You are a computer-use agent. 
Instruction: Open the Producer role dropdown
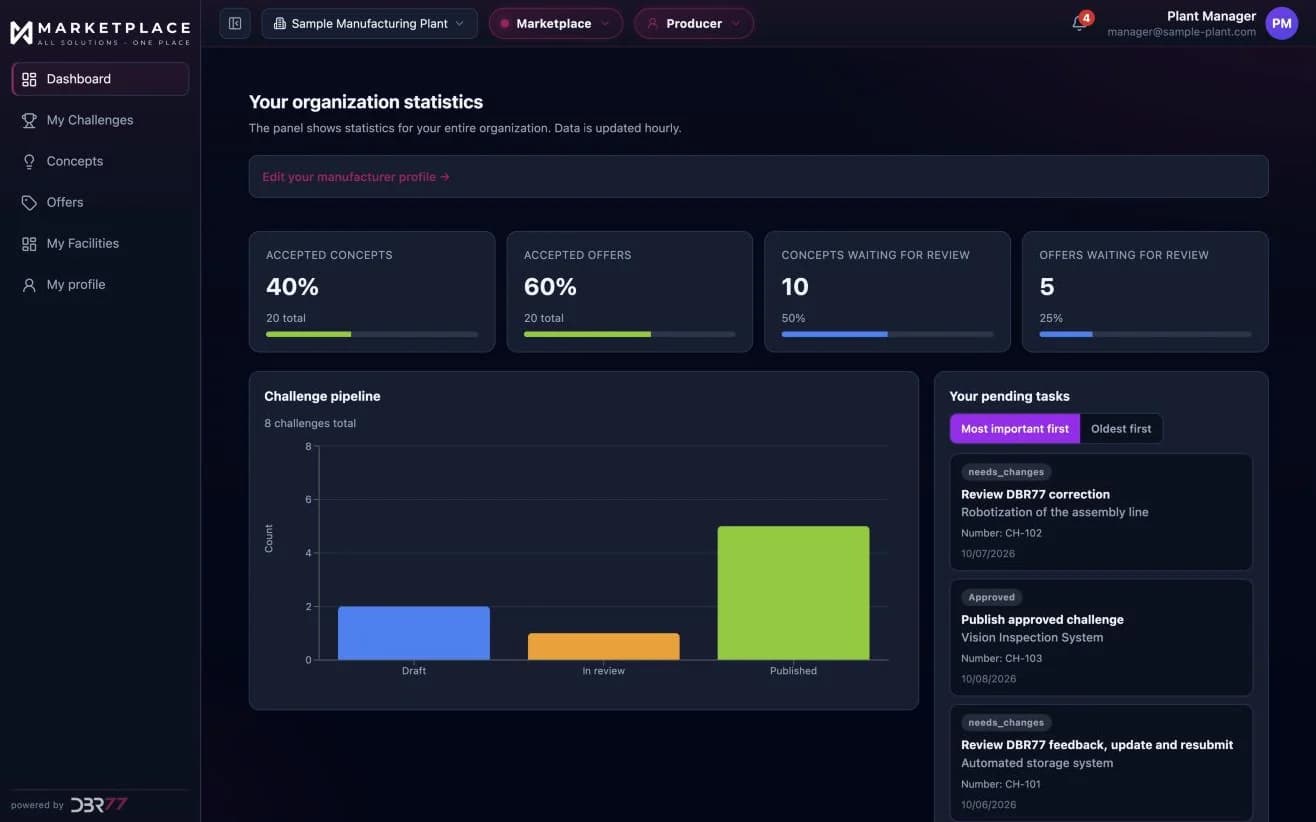[694, 23]
